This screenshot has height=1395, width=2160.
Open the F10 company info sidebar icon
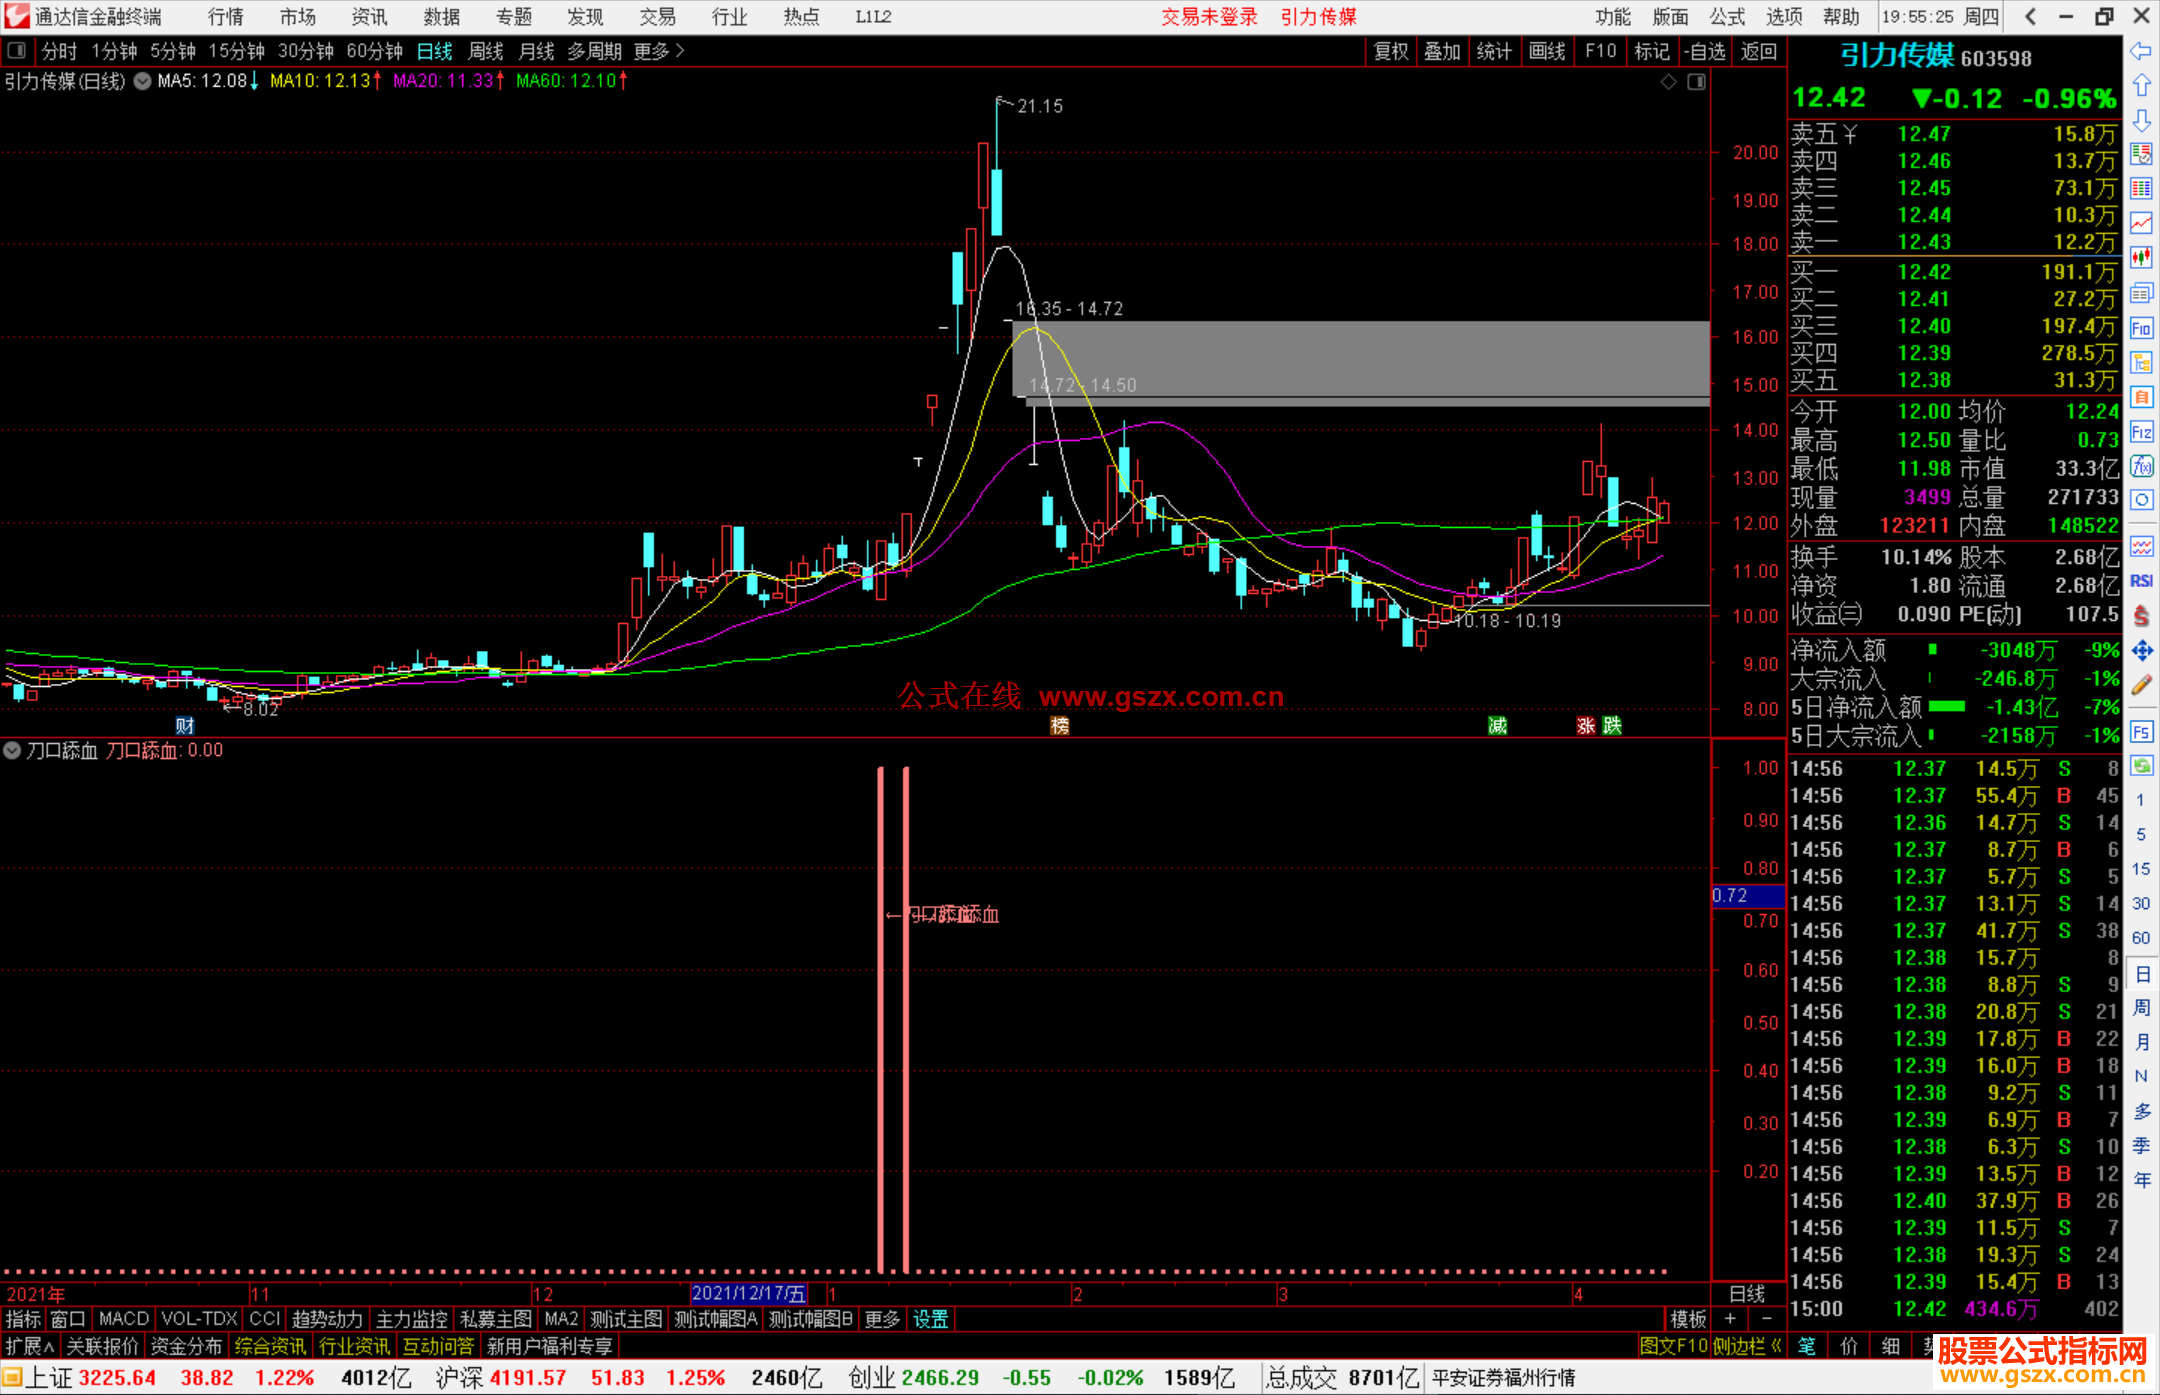pos(2141,328)
